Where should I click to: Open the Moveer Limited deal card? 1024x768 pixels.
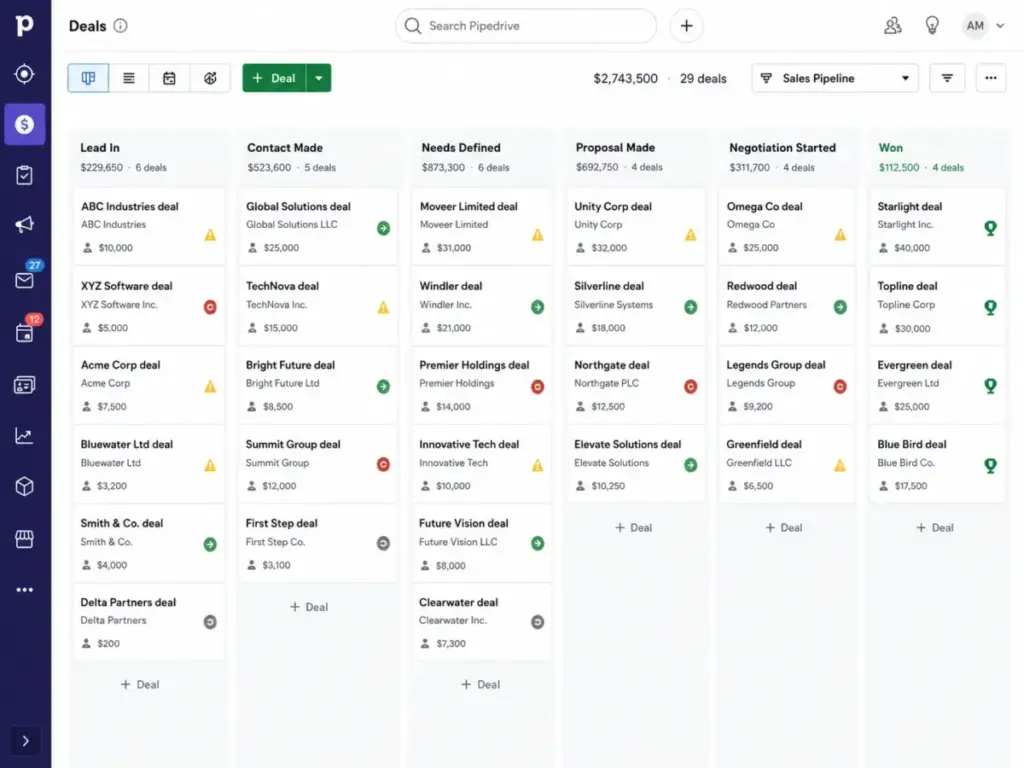pyautogui.click(x=481, y=227)
